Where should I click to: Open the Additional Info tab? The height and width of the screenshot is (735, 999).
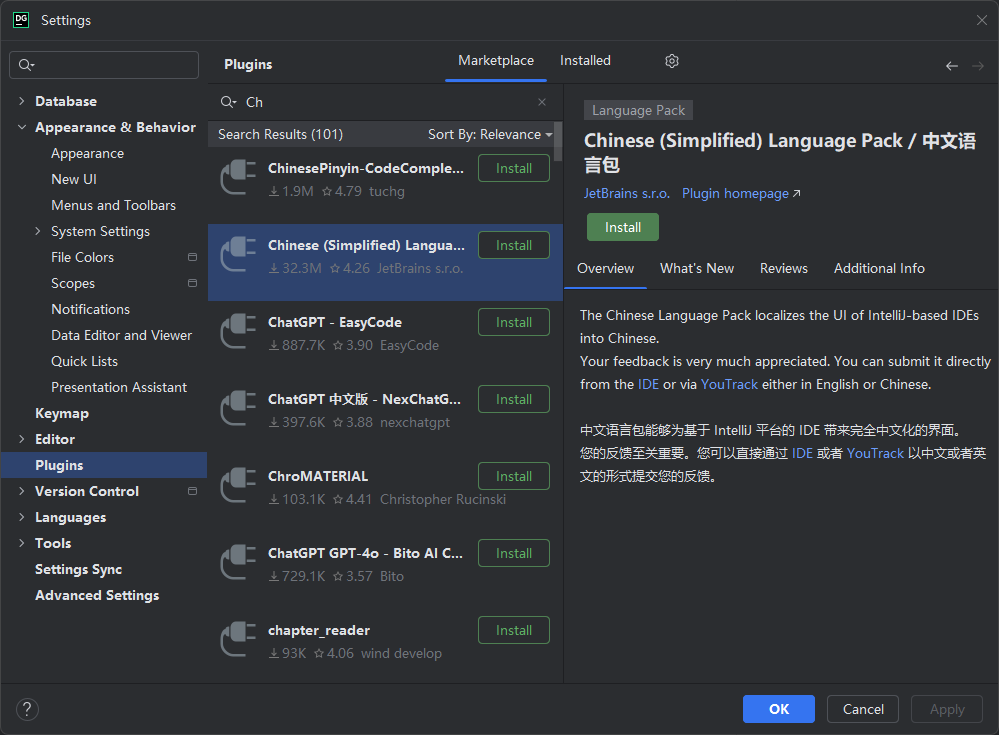(x=879, y=268)
